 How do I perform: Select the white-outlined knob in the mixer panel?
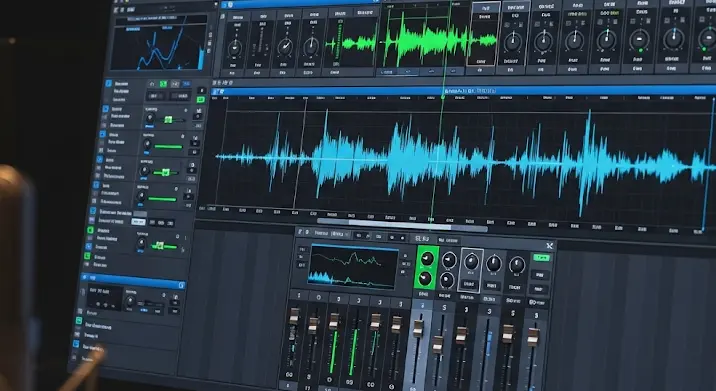coord(471,262)
